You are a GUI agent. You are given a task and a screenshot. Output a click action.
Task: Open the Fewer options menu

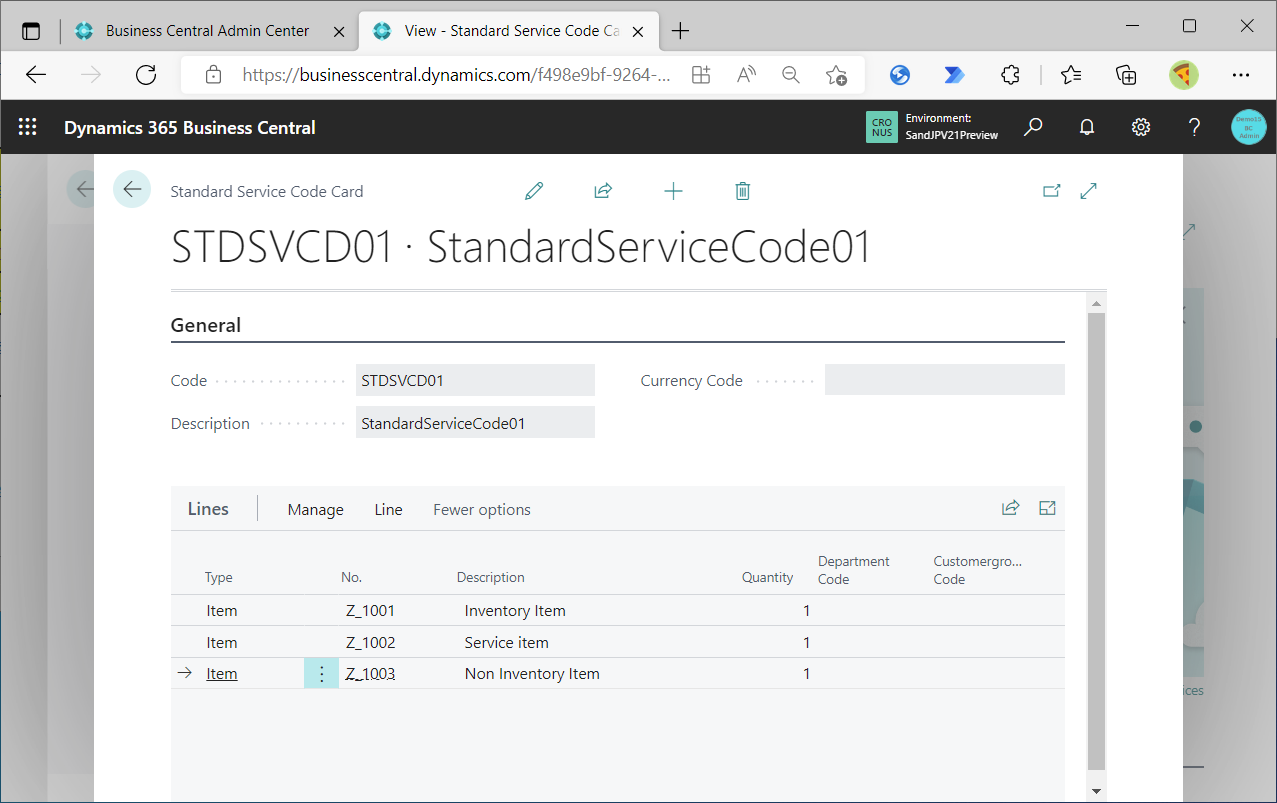(481, 509)
